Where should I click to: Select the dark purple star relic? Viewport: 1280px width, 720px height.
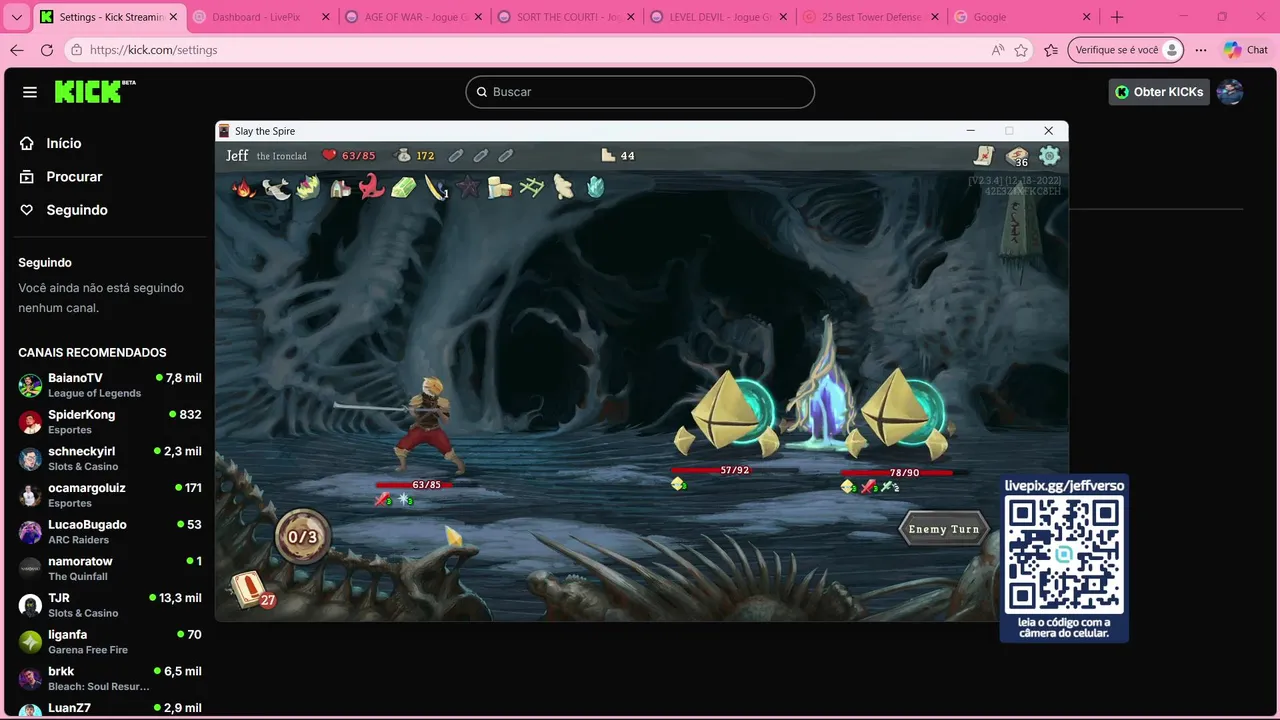[468, 187]
